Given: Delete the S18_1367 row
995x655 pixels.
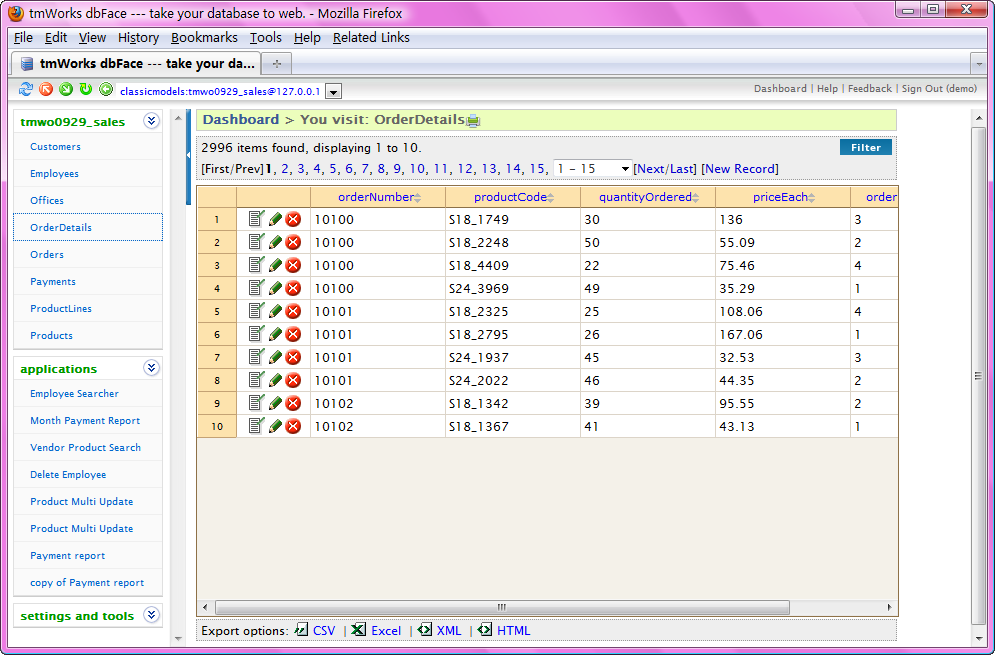Looking at the screenshot, I should point(293,427).
